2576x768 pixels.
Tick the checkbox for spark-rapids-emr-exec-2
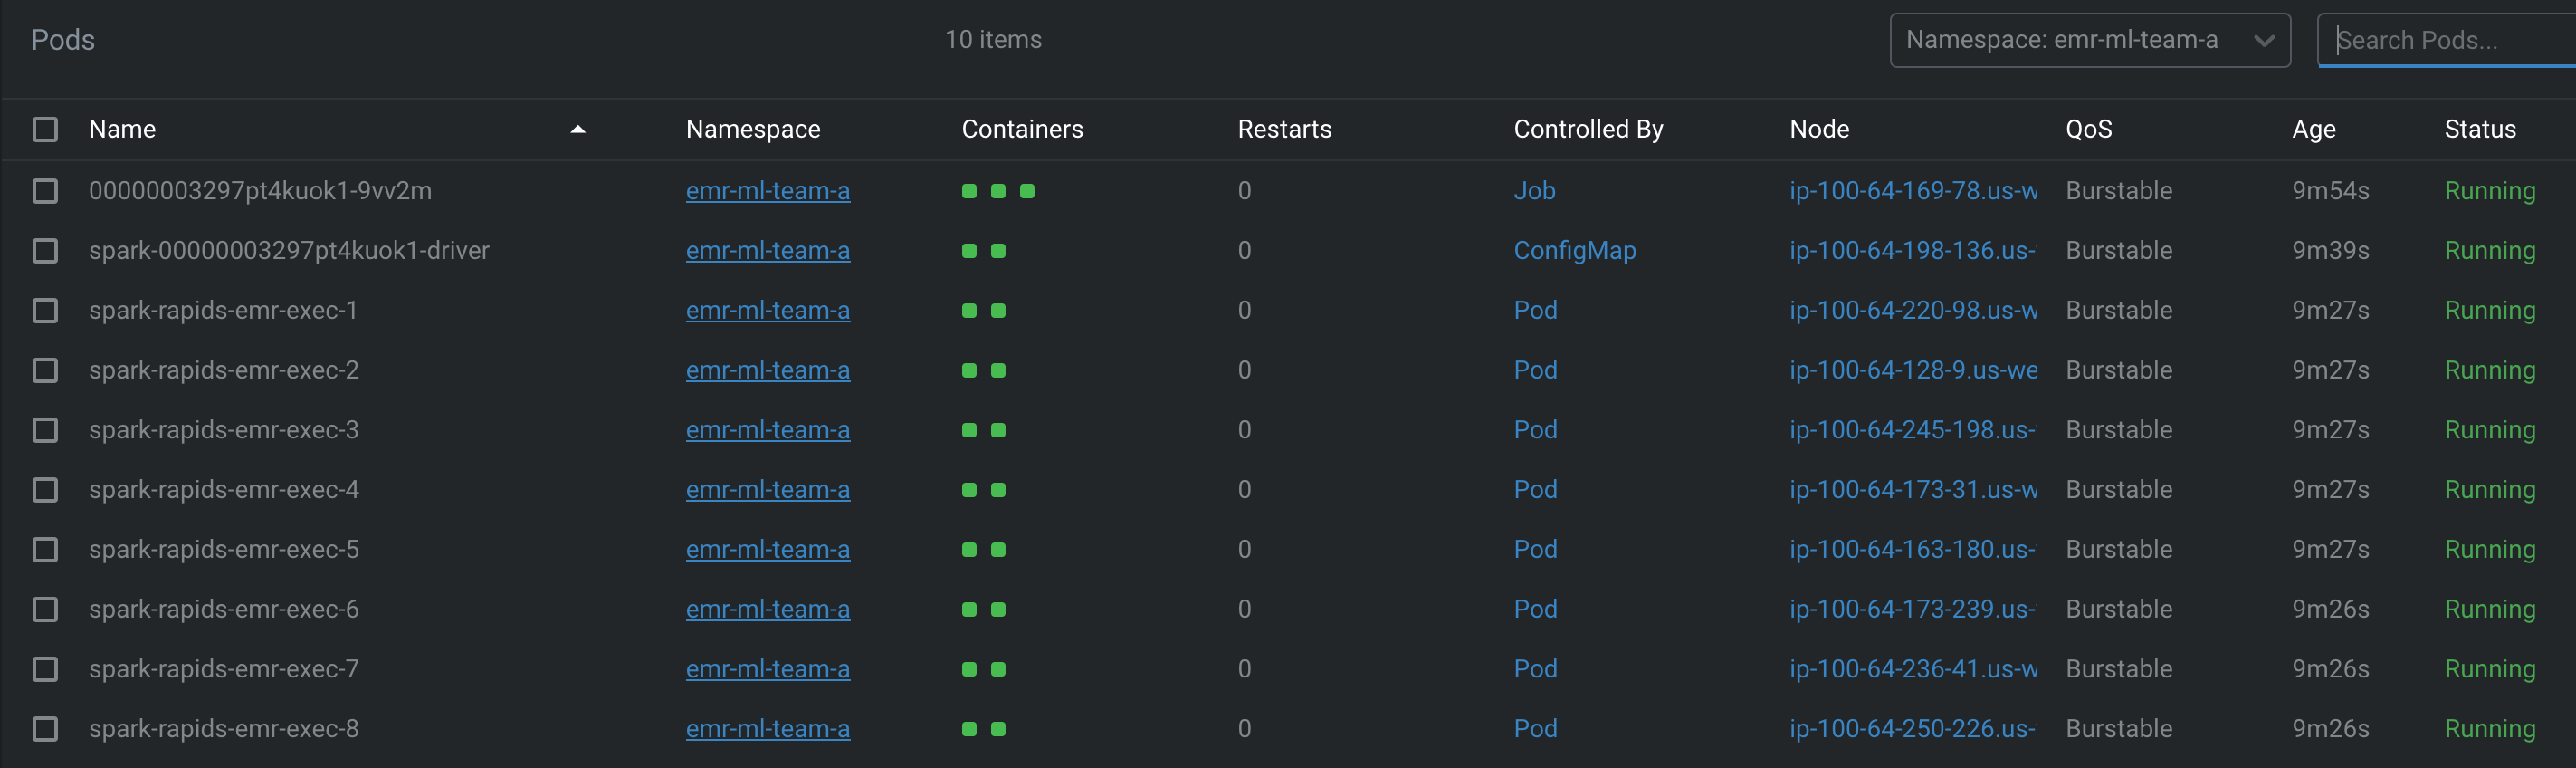coord(45,371)
